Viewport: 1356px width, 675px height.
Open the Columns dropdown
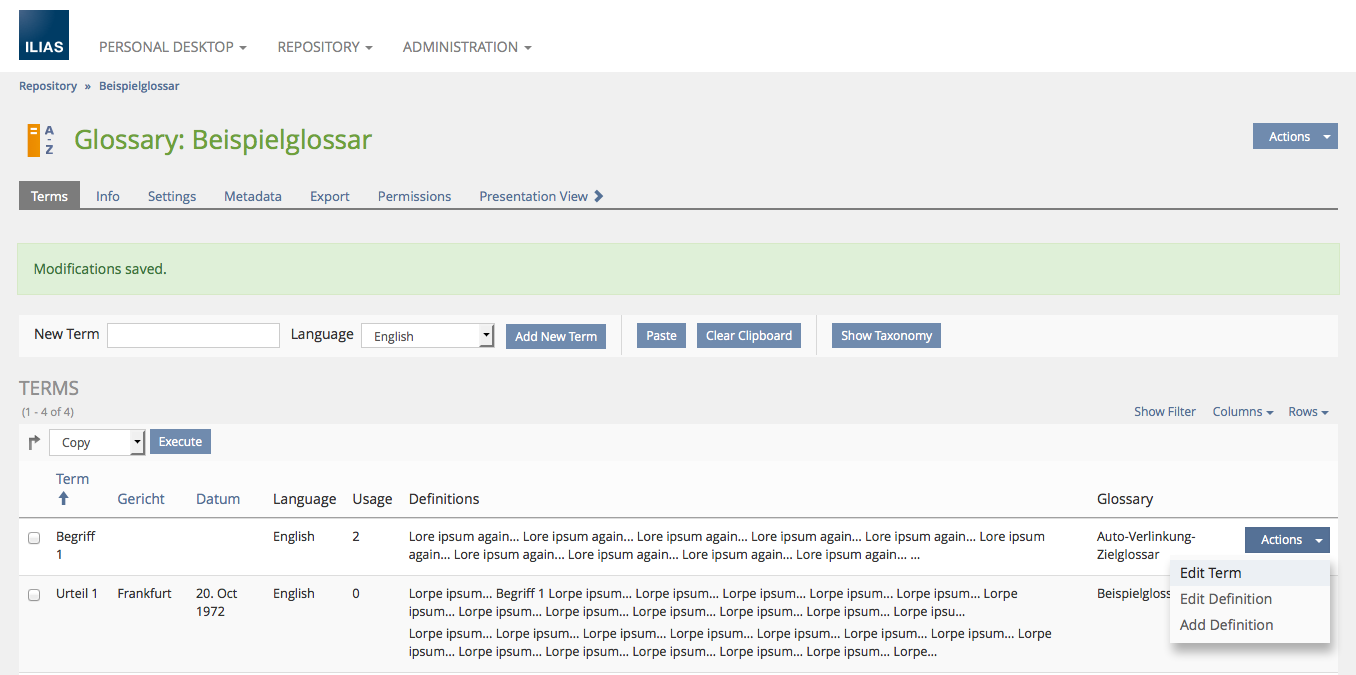[1242, 412]
